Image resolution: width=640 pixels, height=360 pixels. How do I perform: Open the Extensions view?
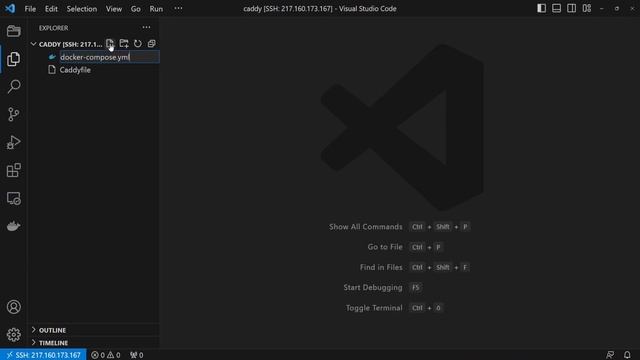[x=13, y=170]
